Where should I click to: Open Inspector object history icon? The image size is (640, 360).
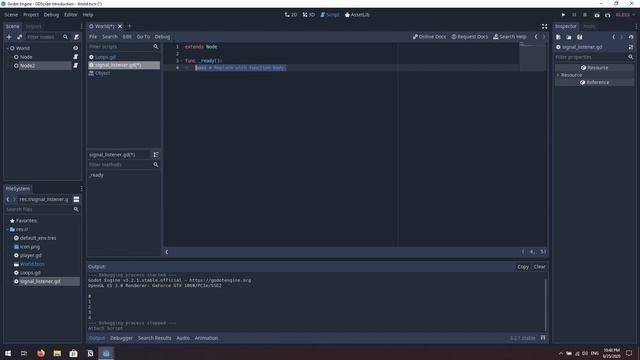pos(631,37)
